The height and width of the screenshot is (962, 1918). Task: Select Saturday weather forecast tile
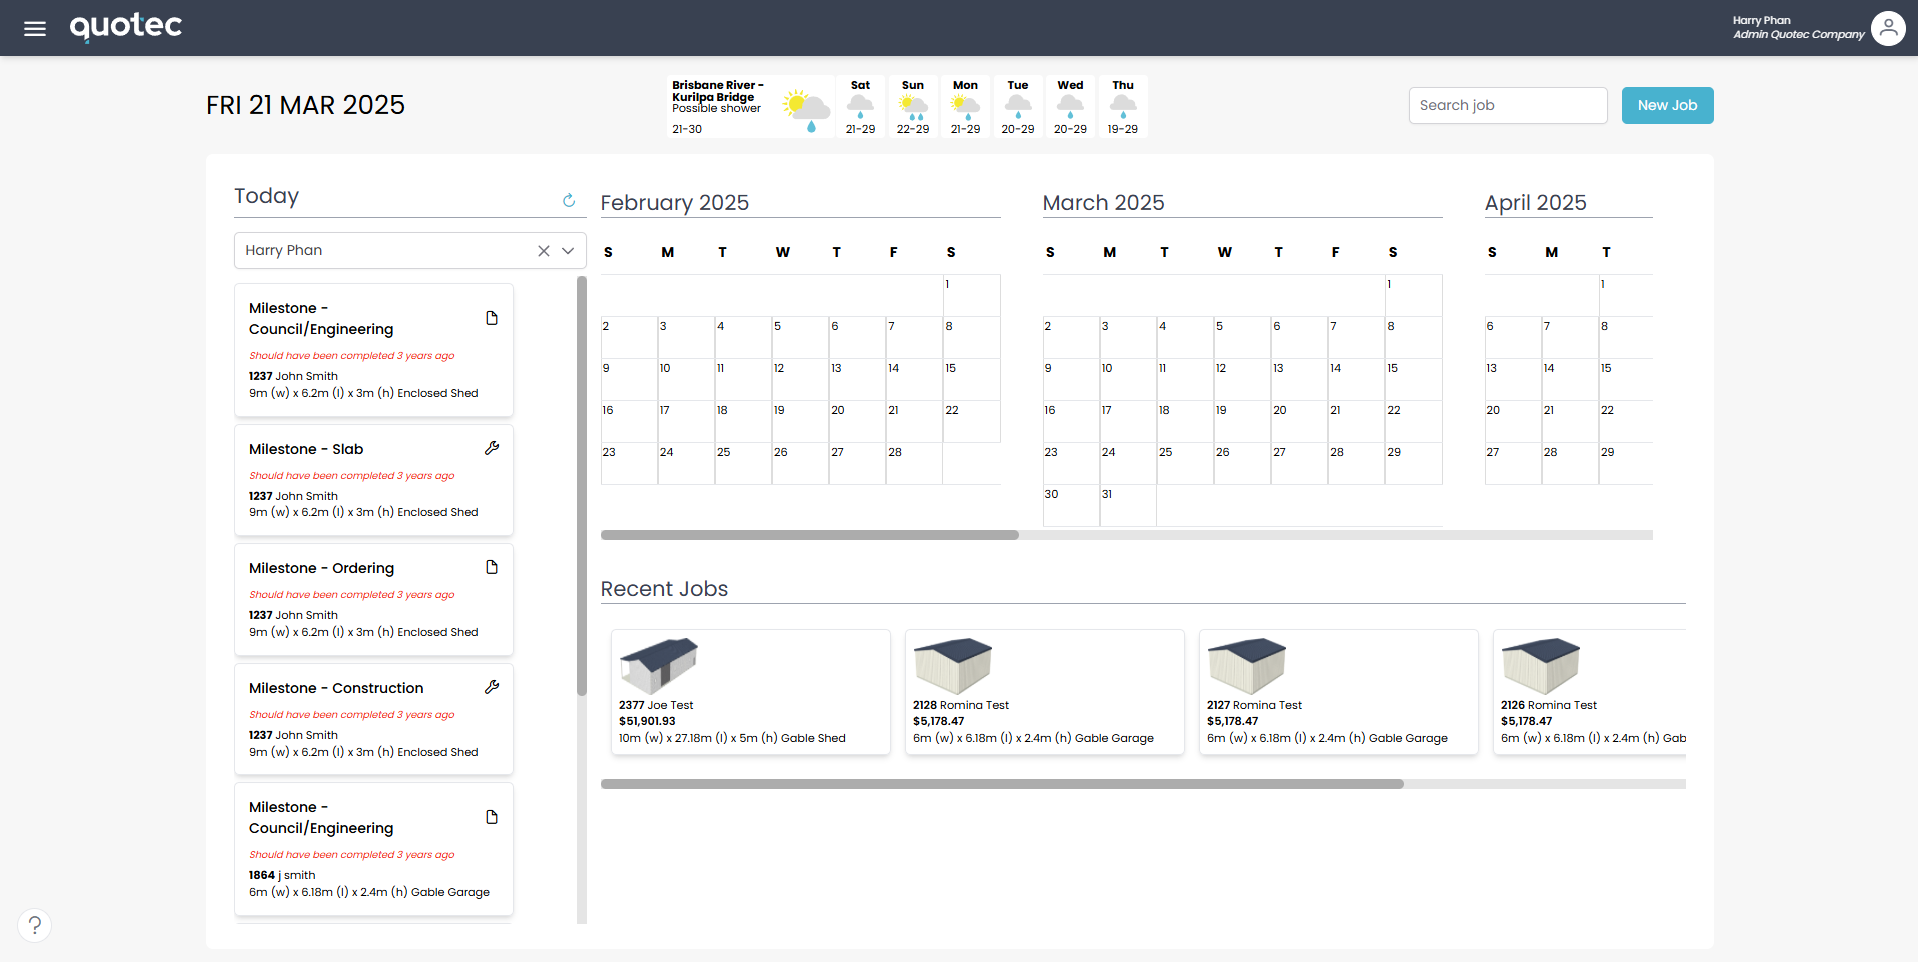point(860,106)
